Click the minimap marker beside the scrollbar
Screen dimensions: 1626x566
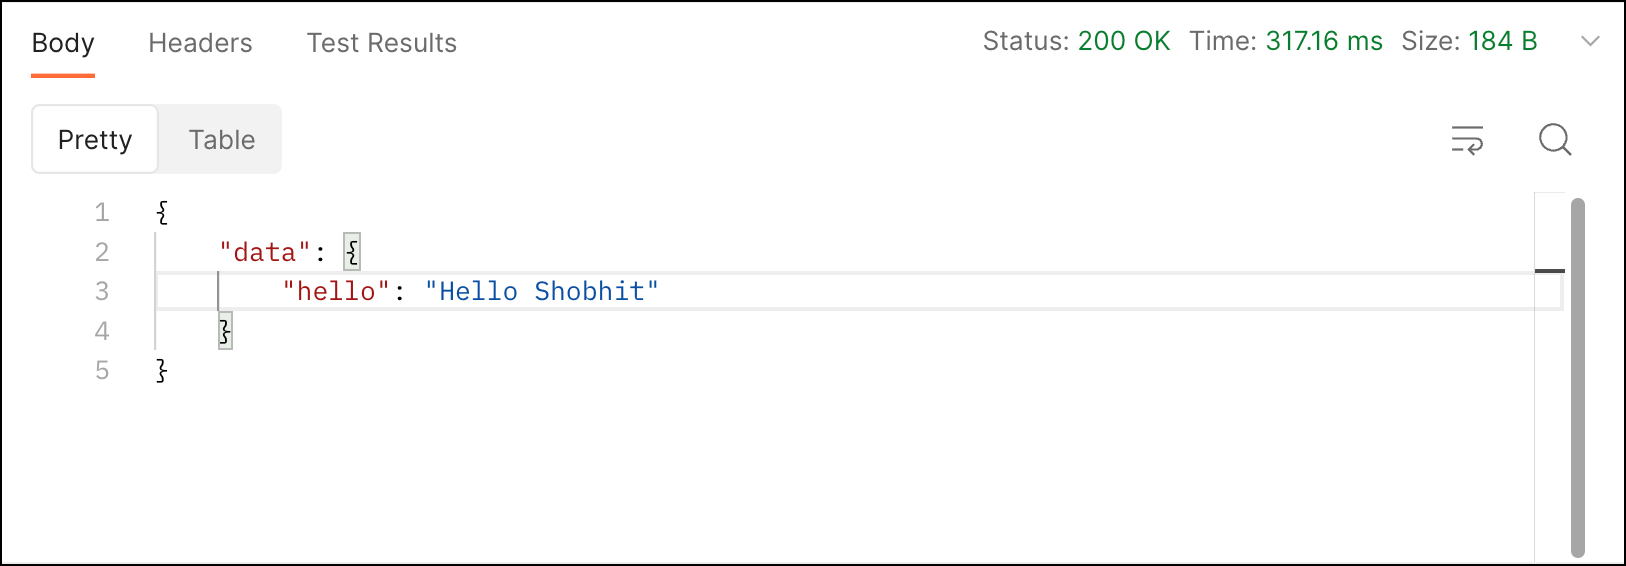point(1549,271)
